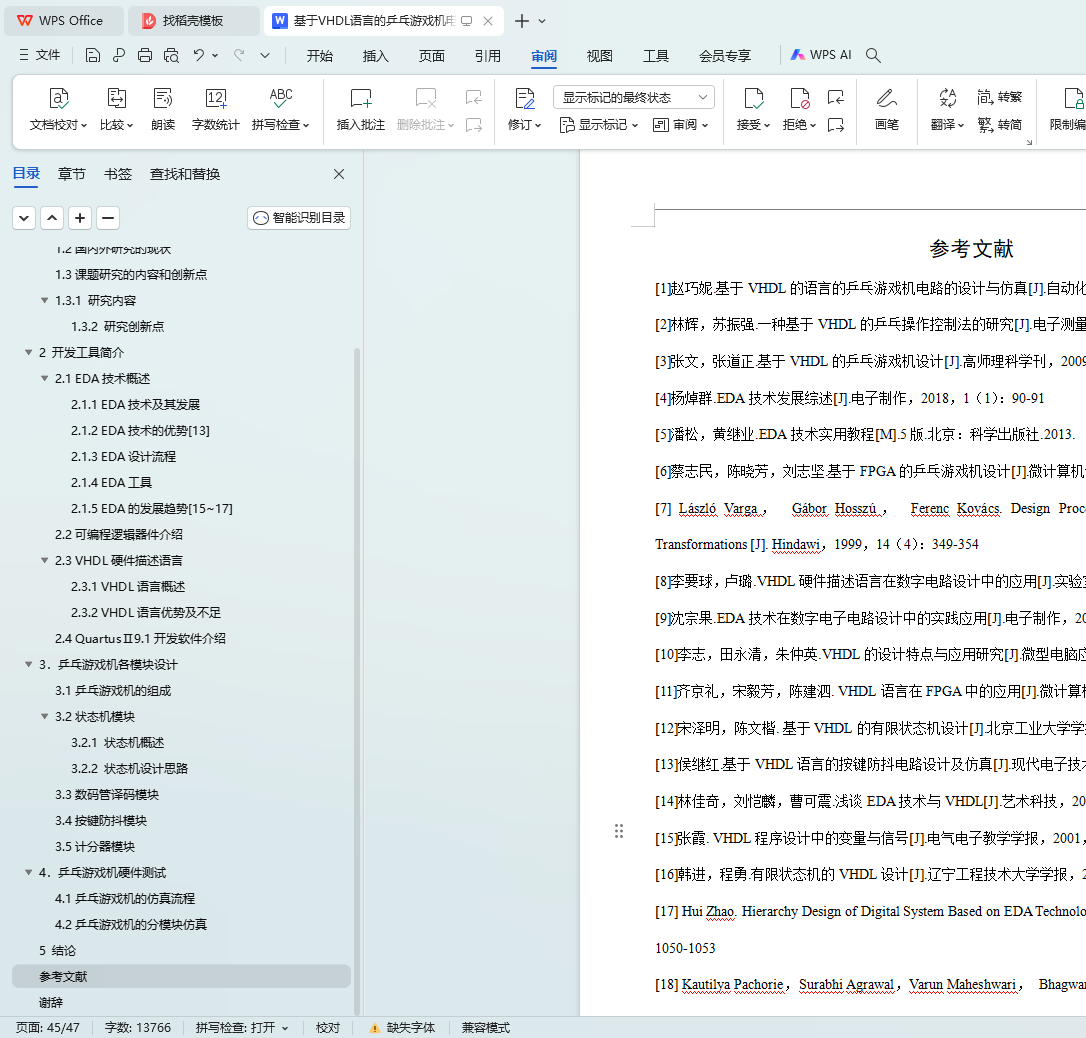Collapse the 3. 乒乓游戏机各模块设计 node
The width and height of the screenshot is (1086, 1038).
28,664
